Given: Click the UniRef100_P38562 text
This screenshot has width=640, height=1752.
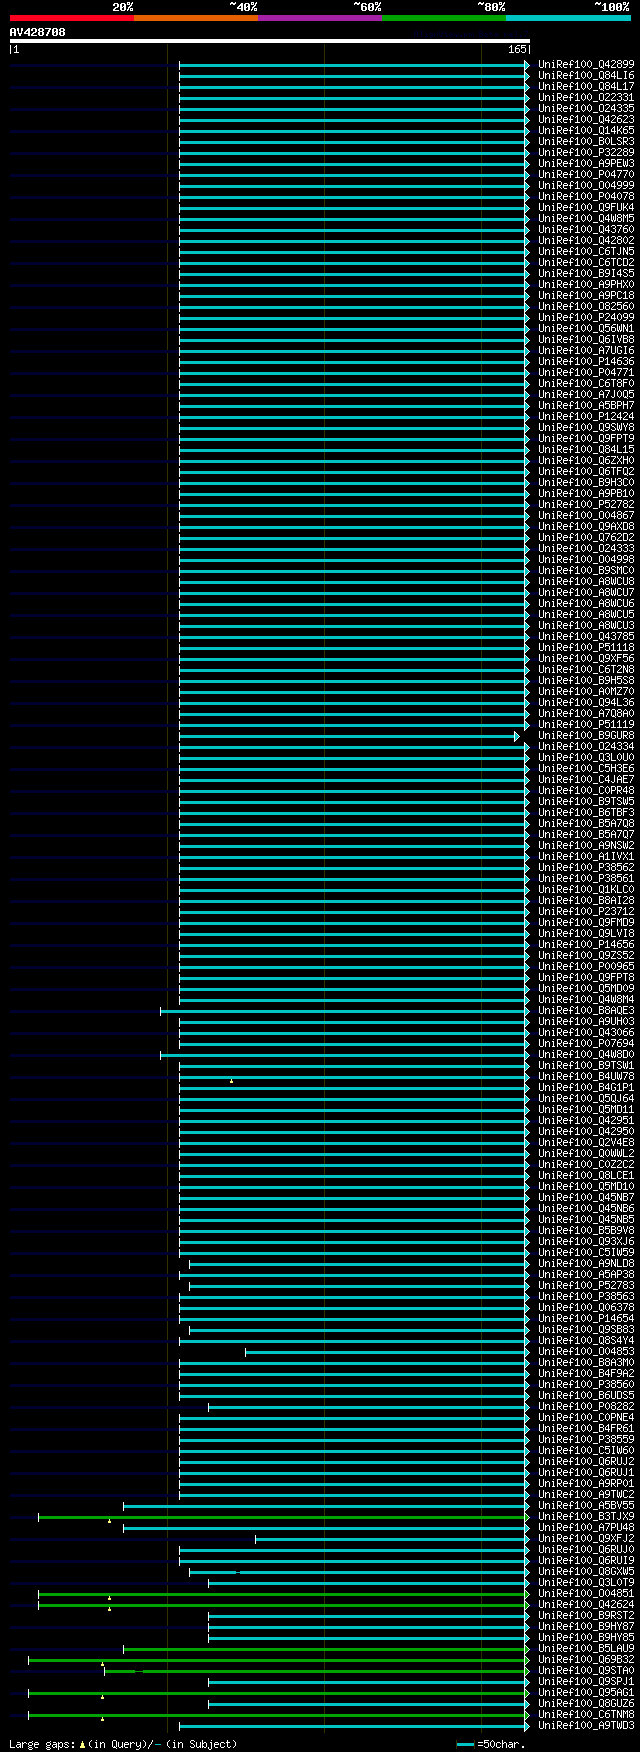Looking at the screenshot, I should tap(586, 868).
